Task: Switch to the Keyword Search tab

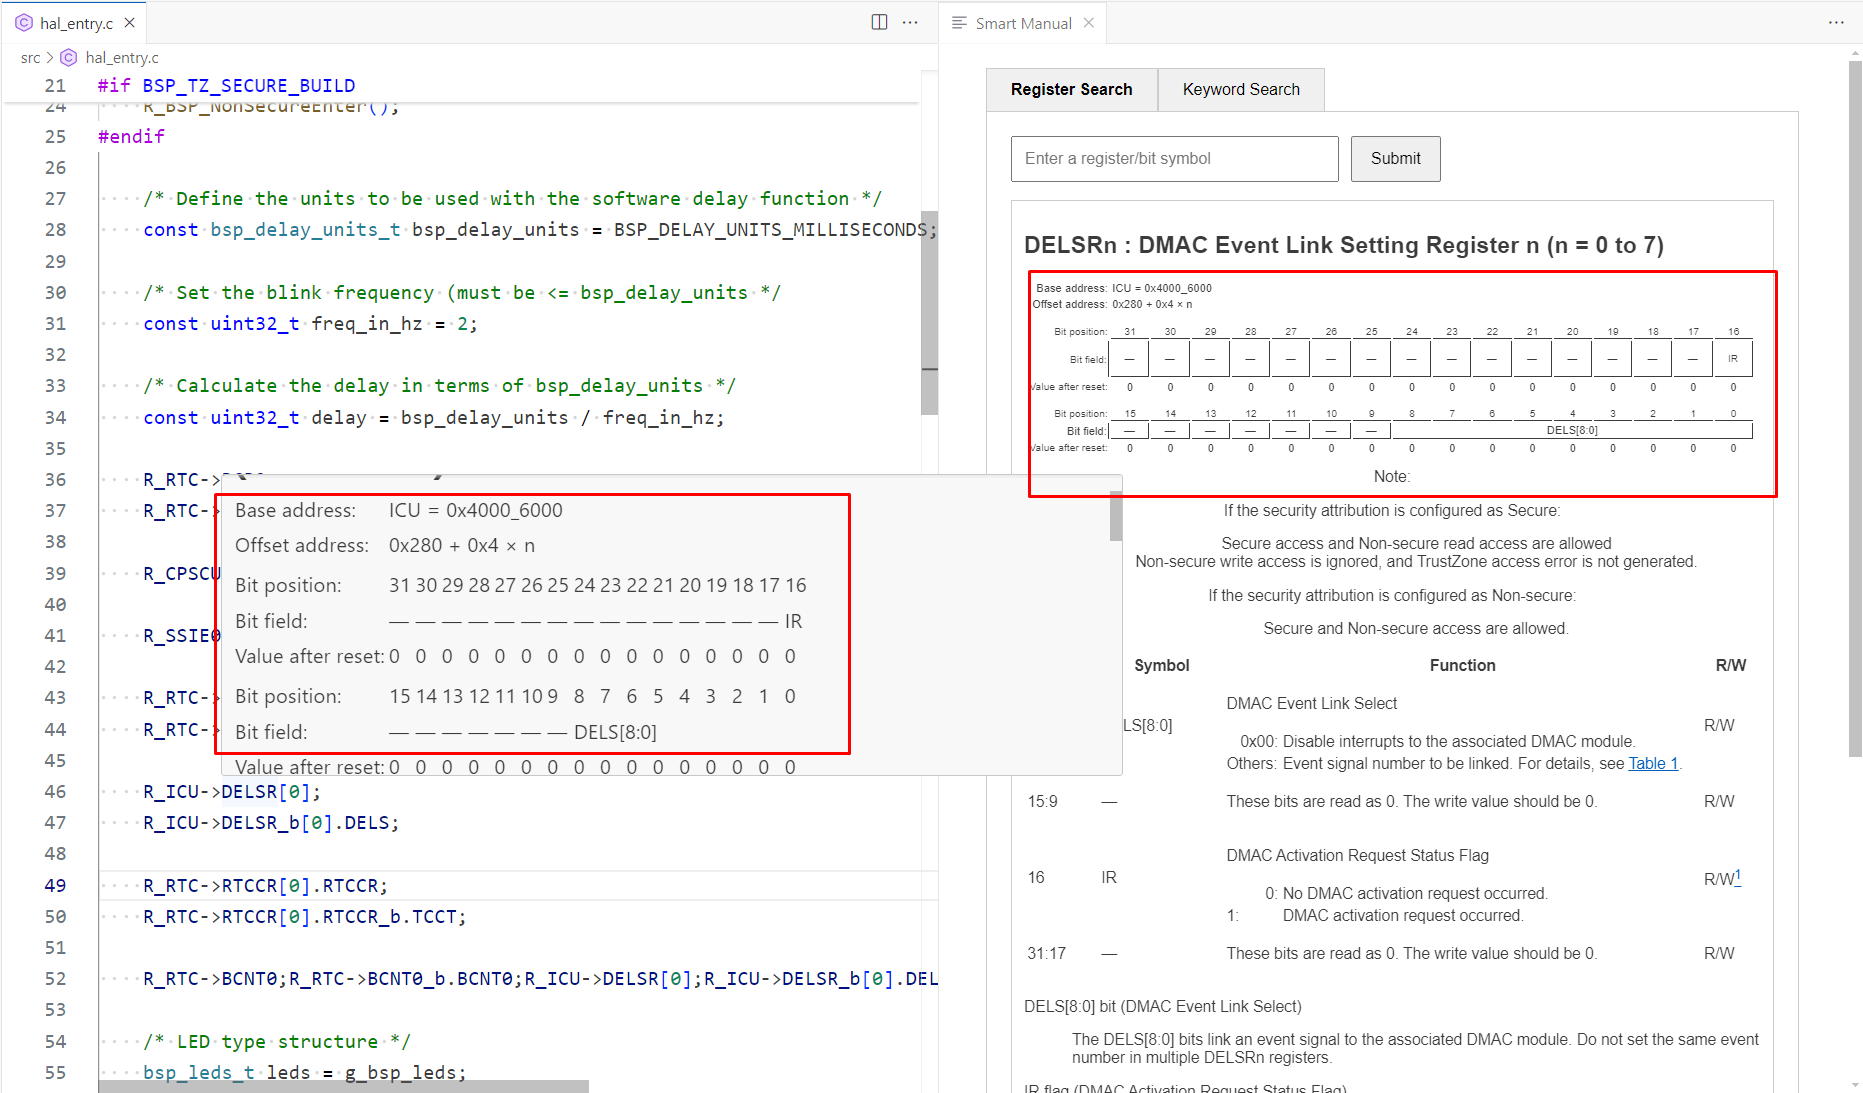Action: pyautogui.click(x=1240, y=90)
